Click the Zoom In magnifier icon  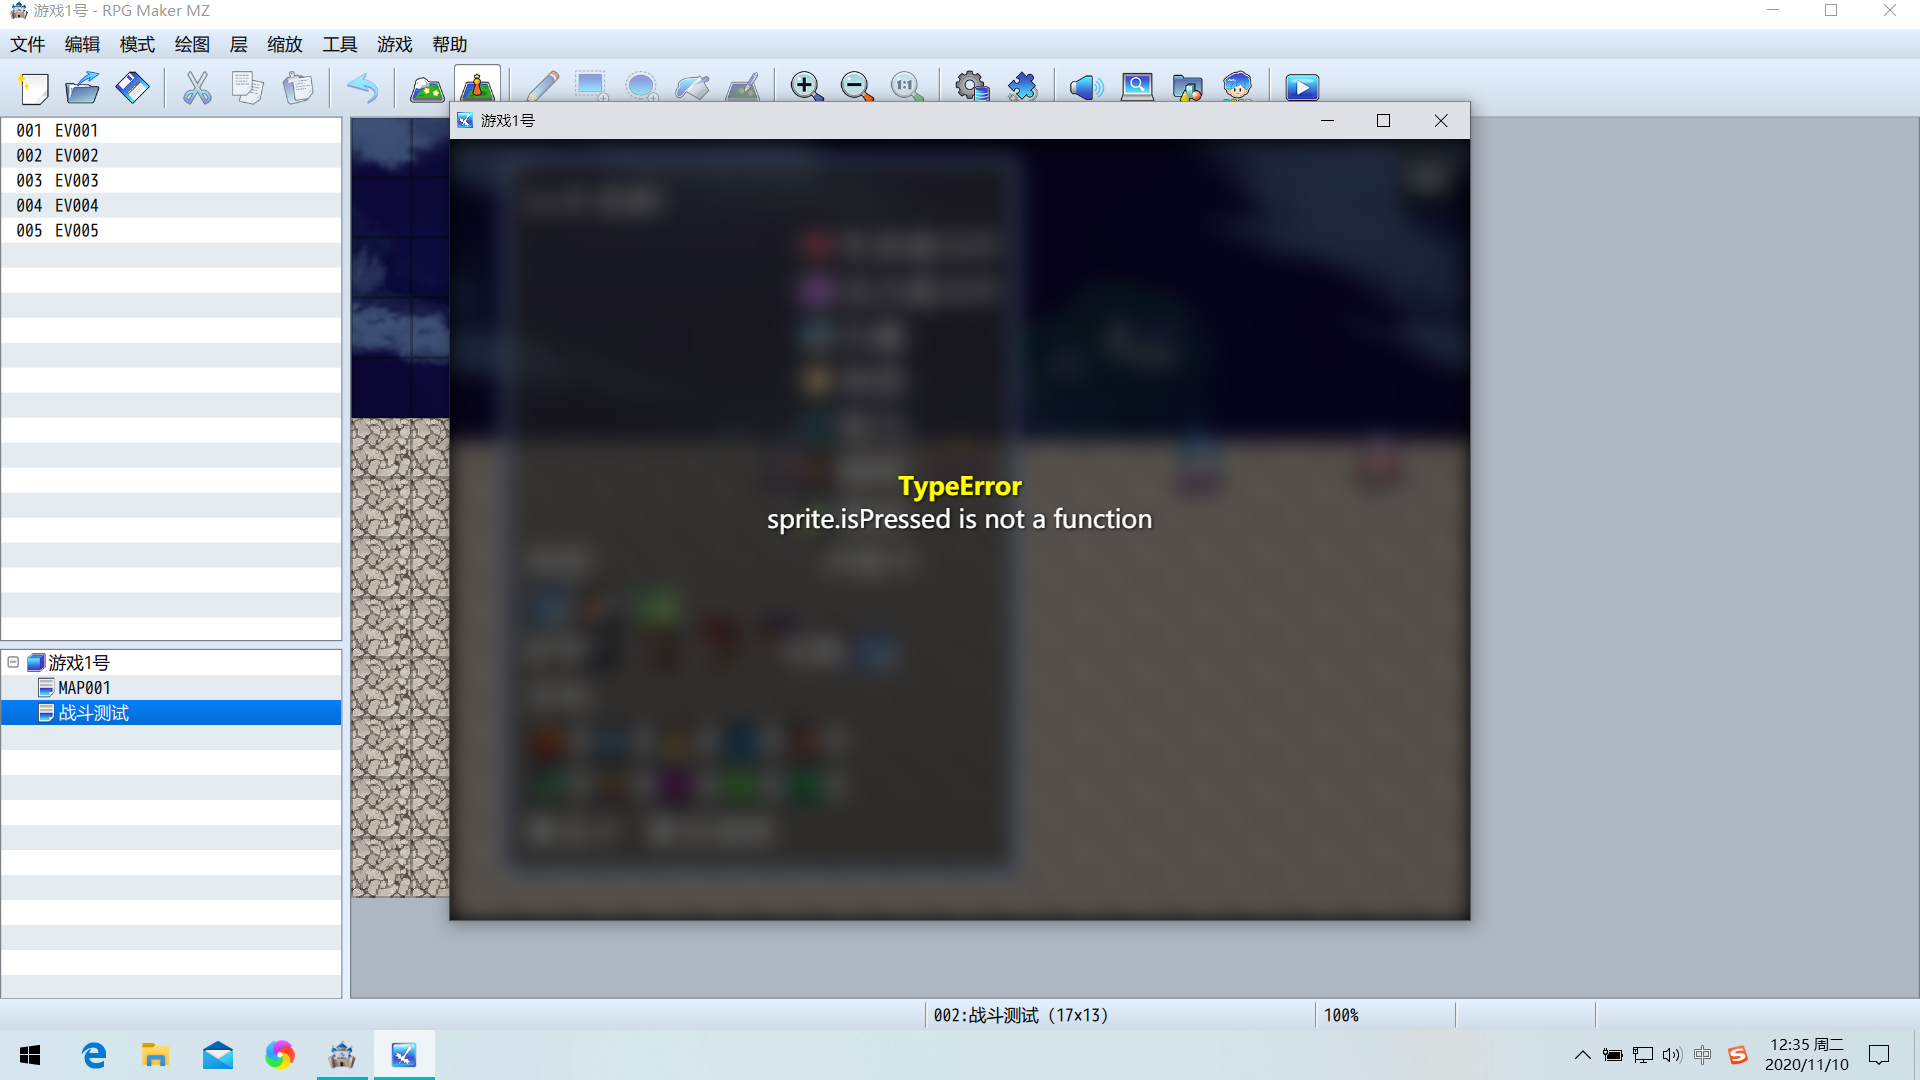pos(806,88)
